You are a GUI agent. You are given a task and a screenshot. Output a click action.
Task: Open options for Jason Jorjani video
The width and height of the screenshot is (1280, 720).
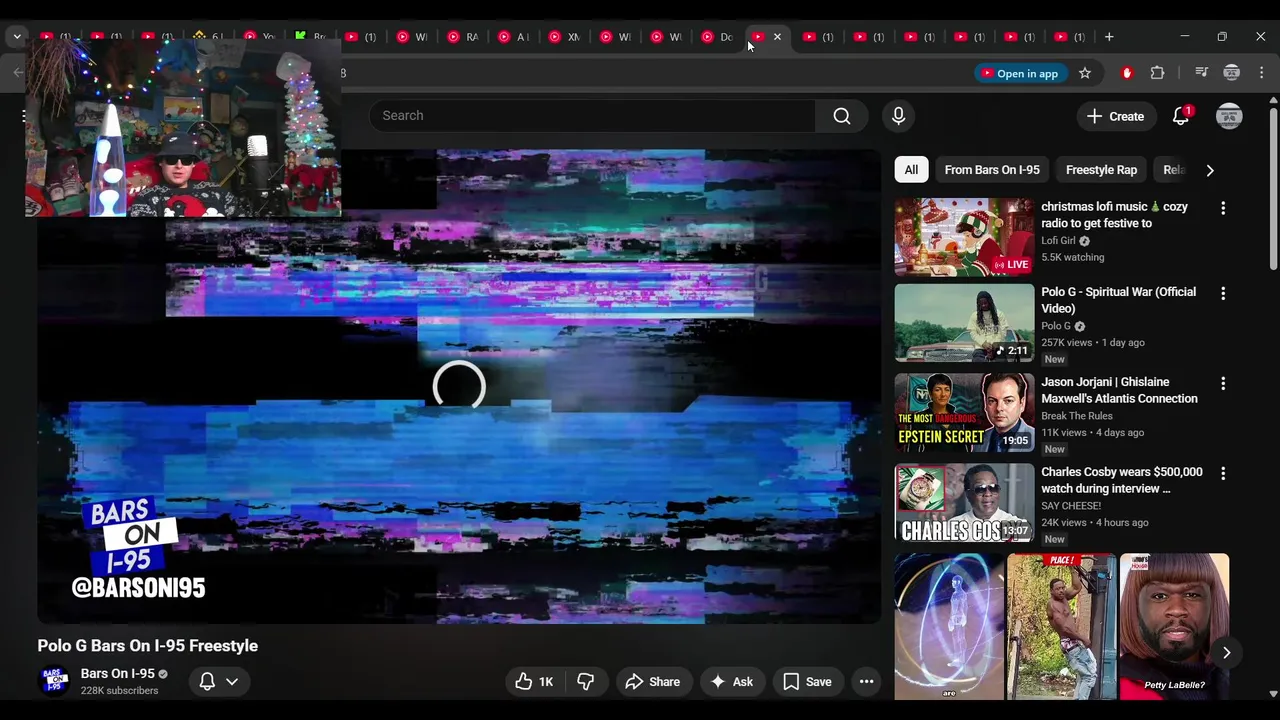pos(1222,383)
